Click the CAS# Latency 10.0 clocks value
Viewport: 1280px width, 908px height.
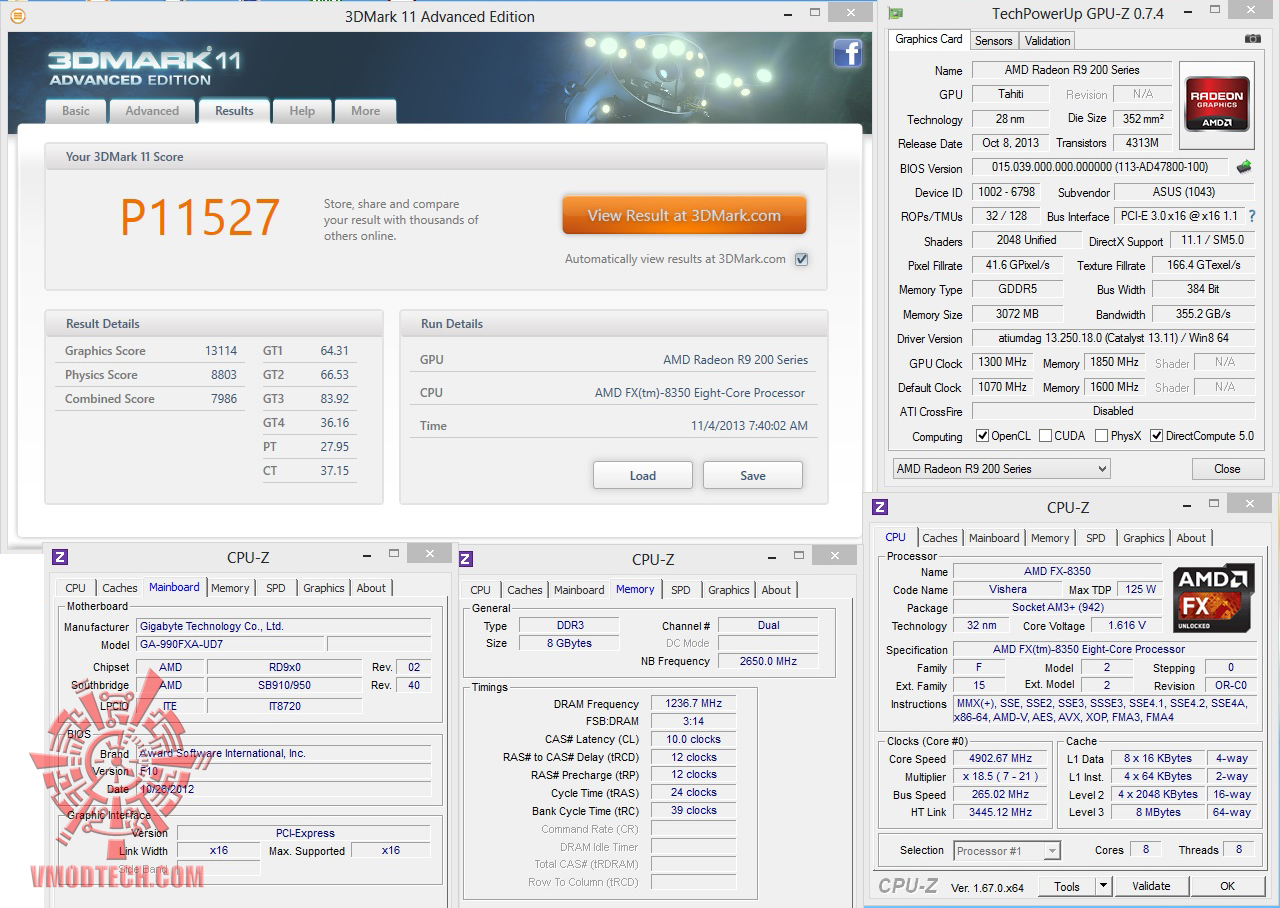click(694, 740)
